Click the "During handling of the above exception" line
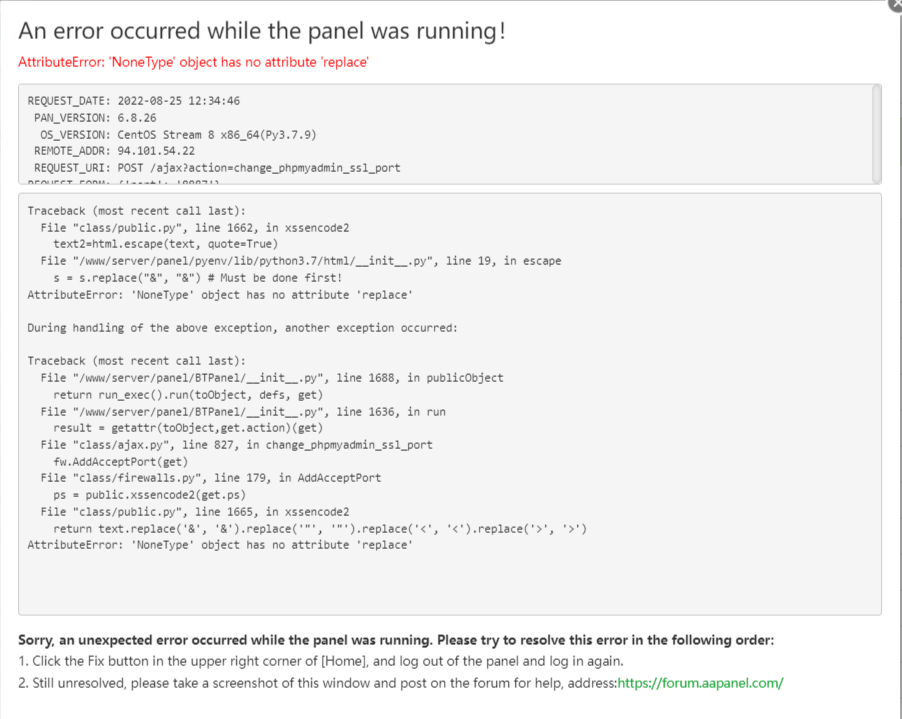Screen dimensions: 902x719 click(242, 327)
